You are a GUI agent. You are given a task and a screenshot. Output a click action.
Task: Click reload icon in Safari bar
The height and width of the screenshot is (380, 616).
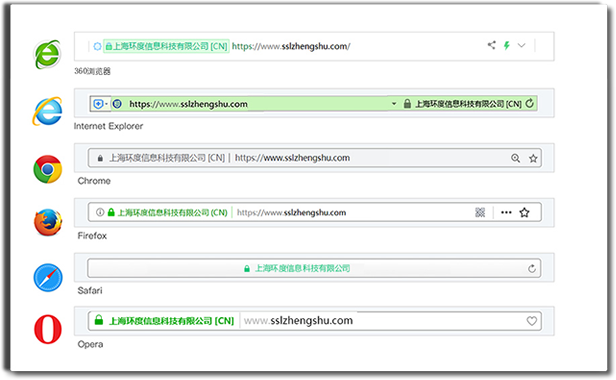532,268
